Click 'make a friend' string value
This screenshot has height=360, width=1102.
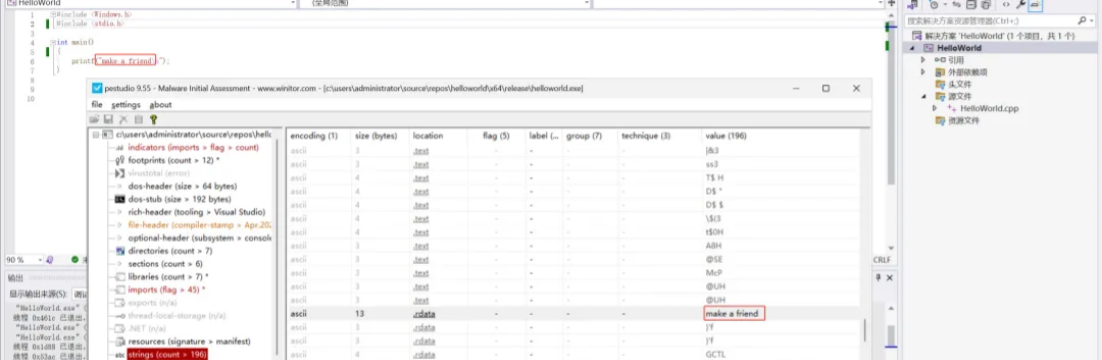pos(732,314)
